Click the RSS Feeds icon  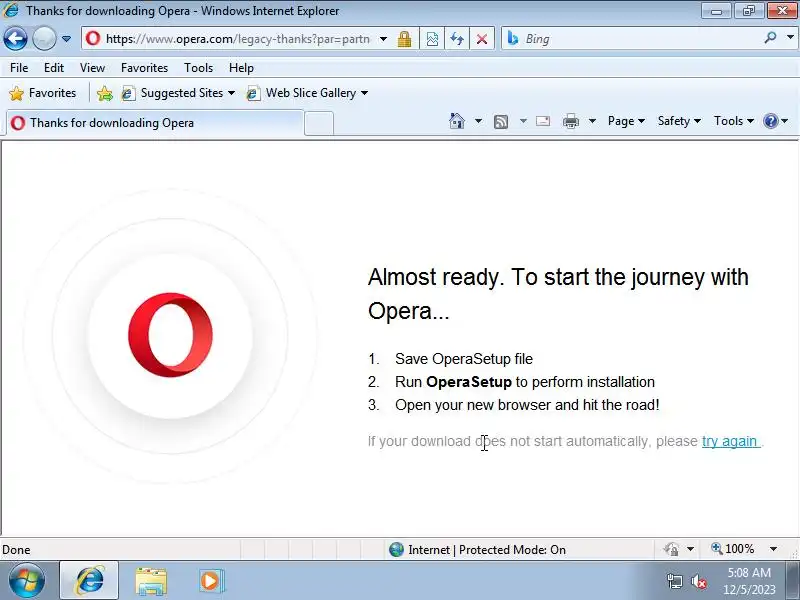501,121
